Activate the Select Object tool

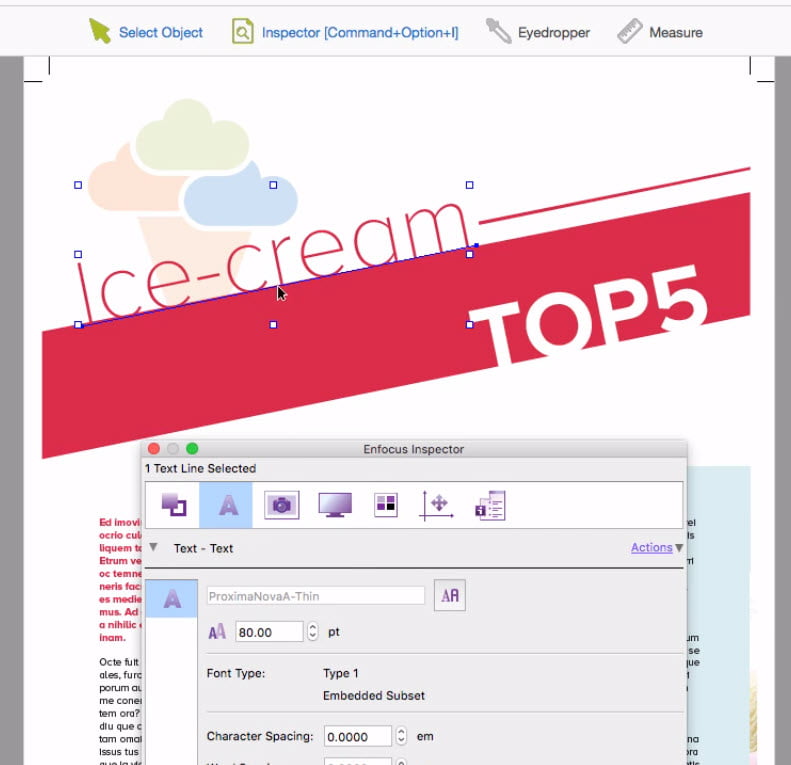click(x=146, y=32)
